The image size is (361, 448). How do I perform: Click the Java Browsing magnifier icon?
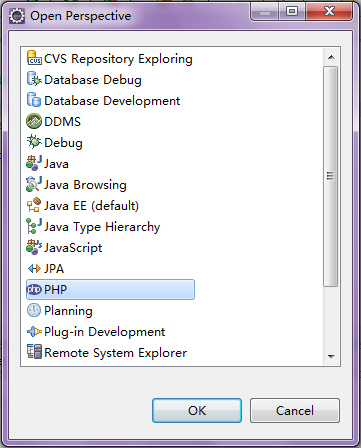pyautogui.click(x=34, y=184)
